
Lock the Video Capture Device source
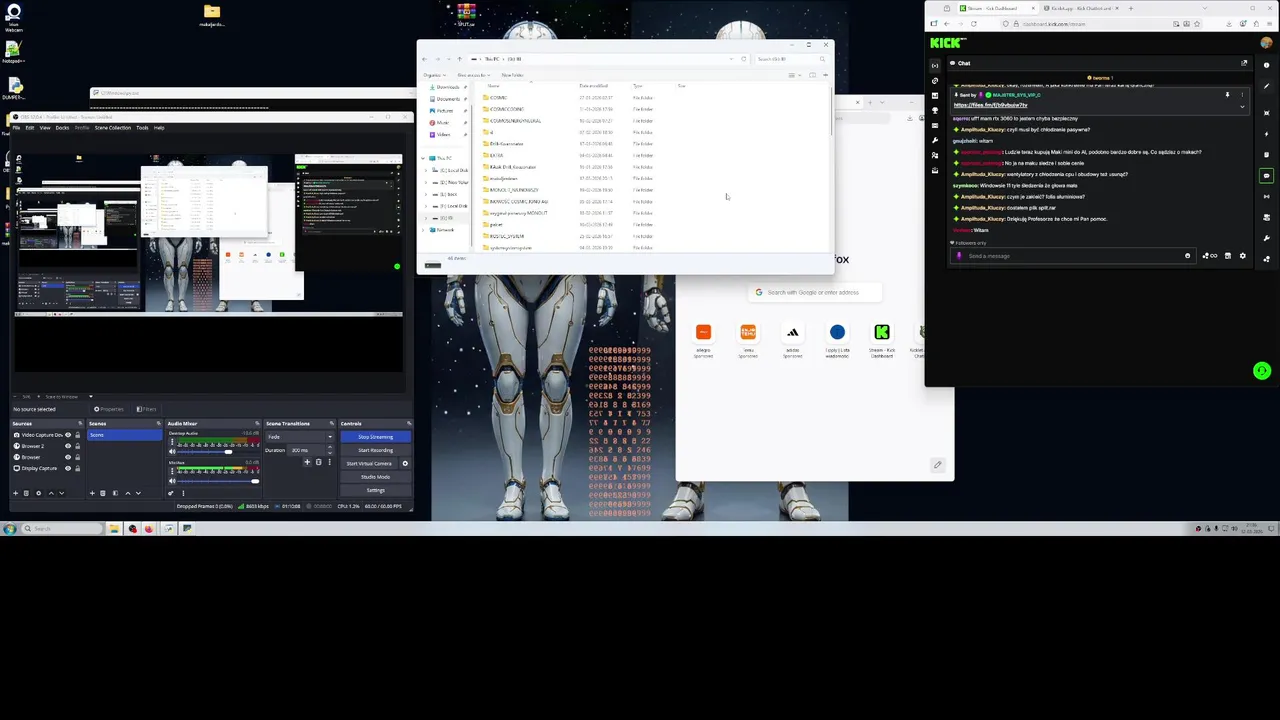(77, 435)
